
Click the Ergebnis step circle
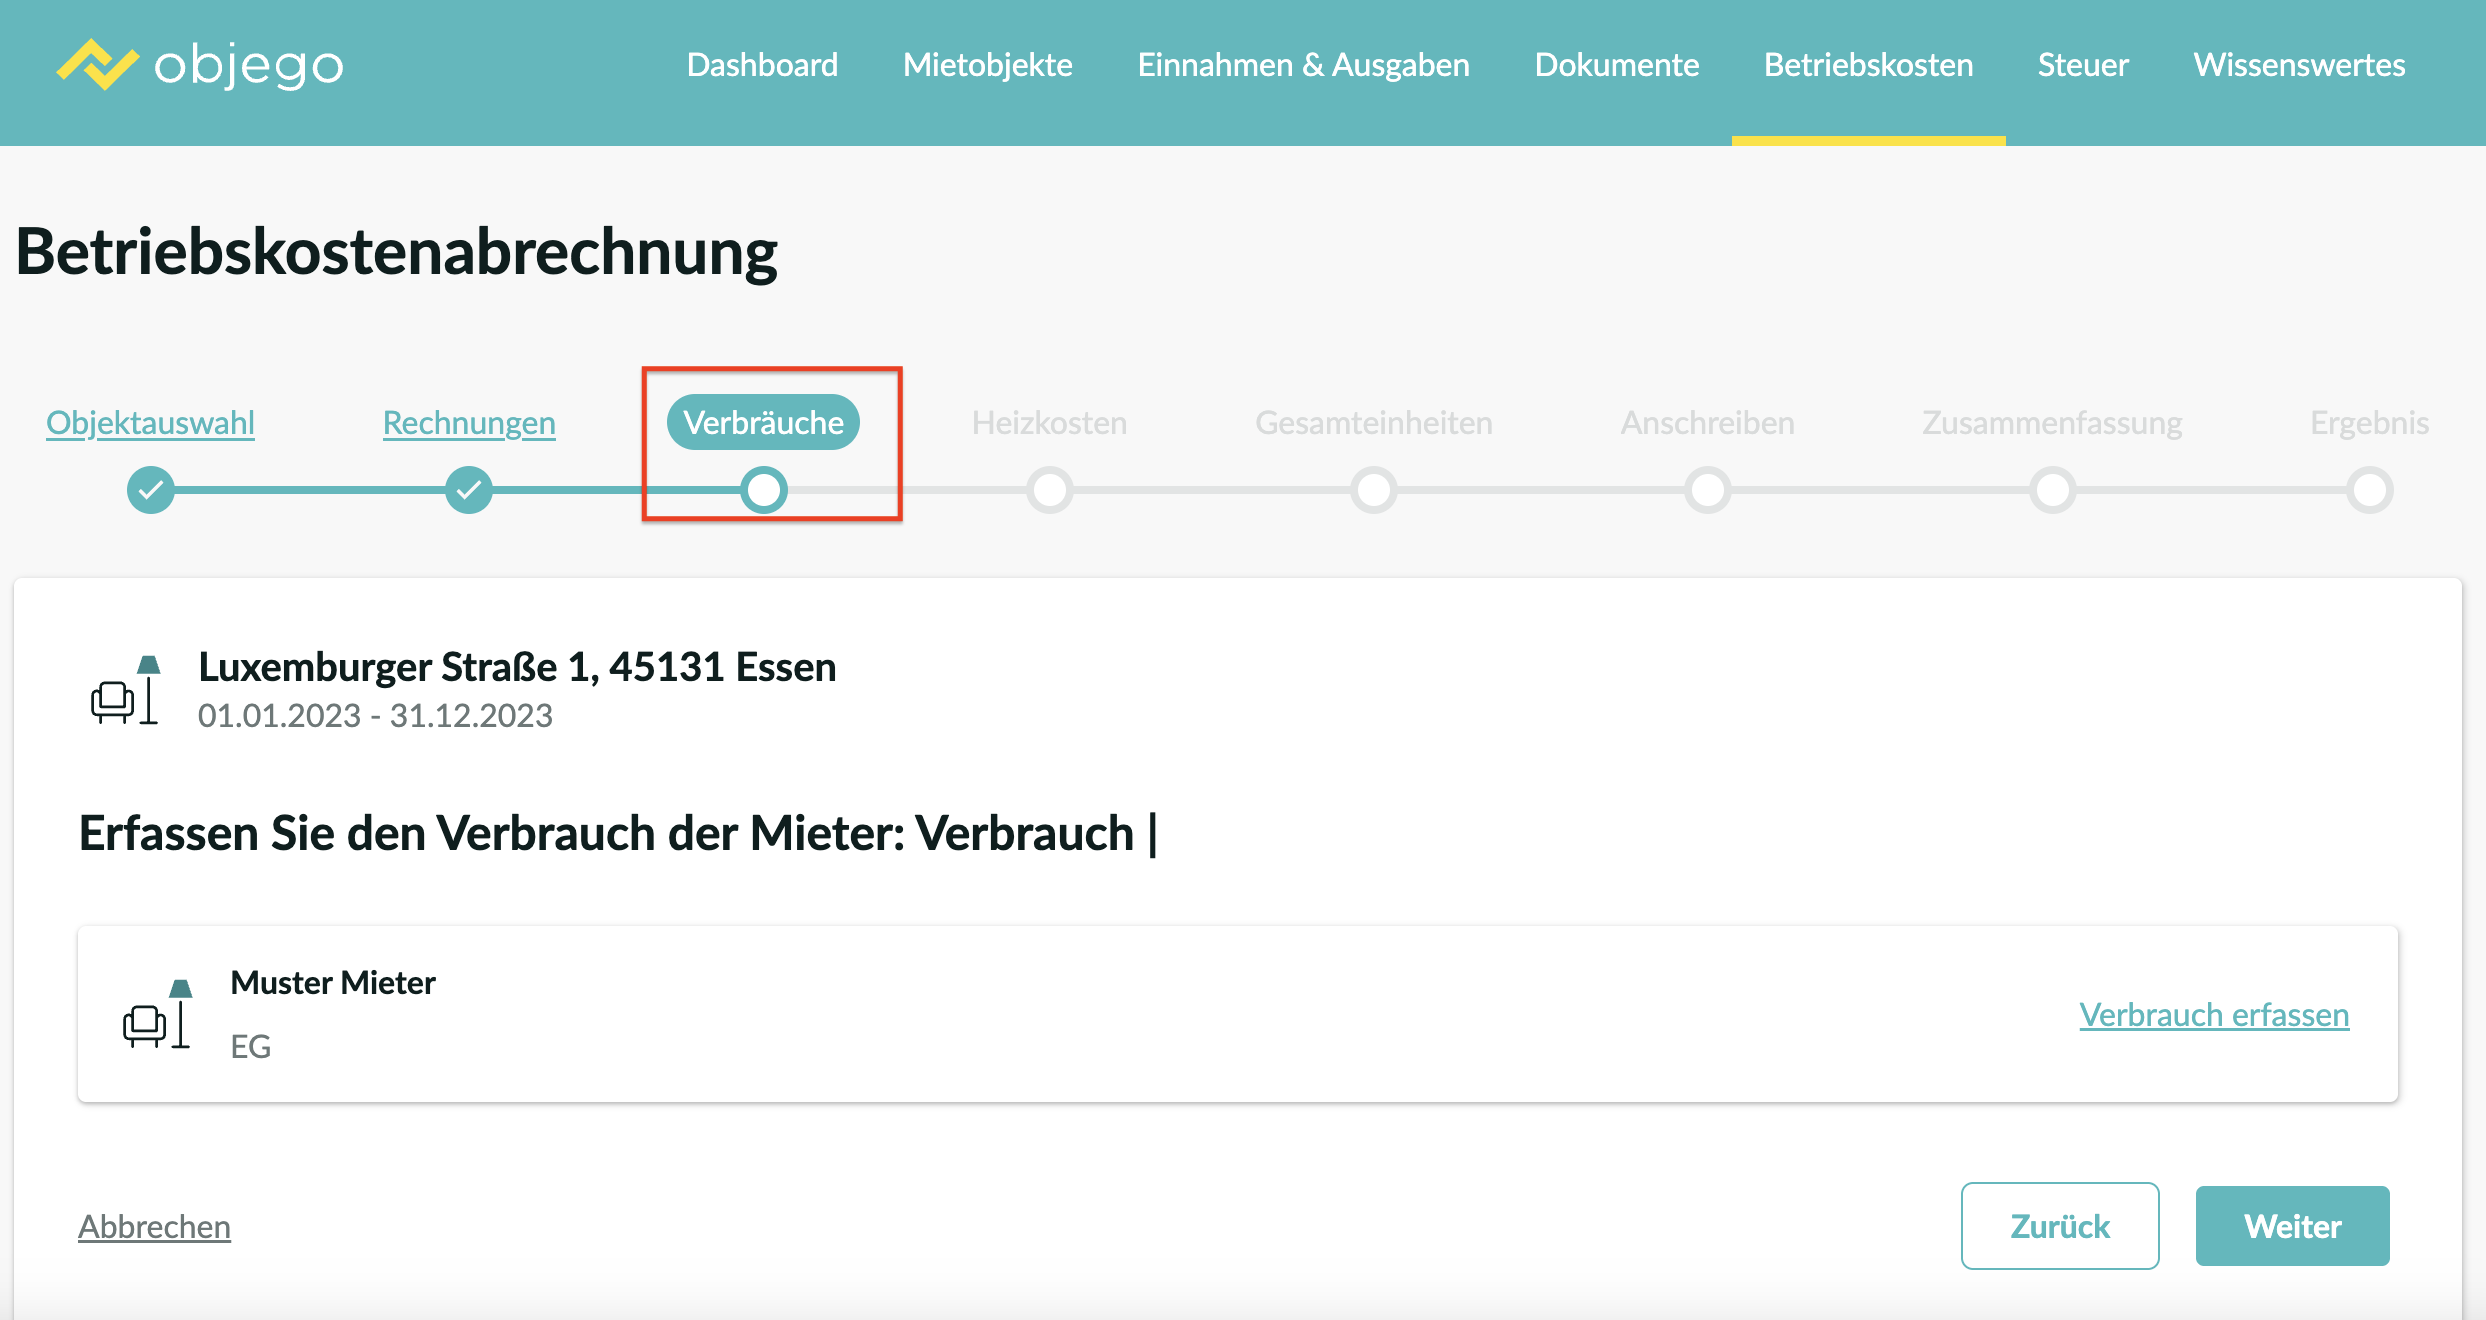(x=2370, y=490)
